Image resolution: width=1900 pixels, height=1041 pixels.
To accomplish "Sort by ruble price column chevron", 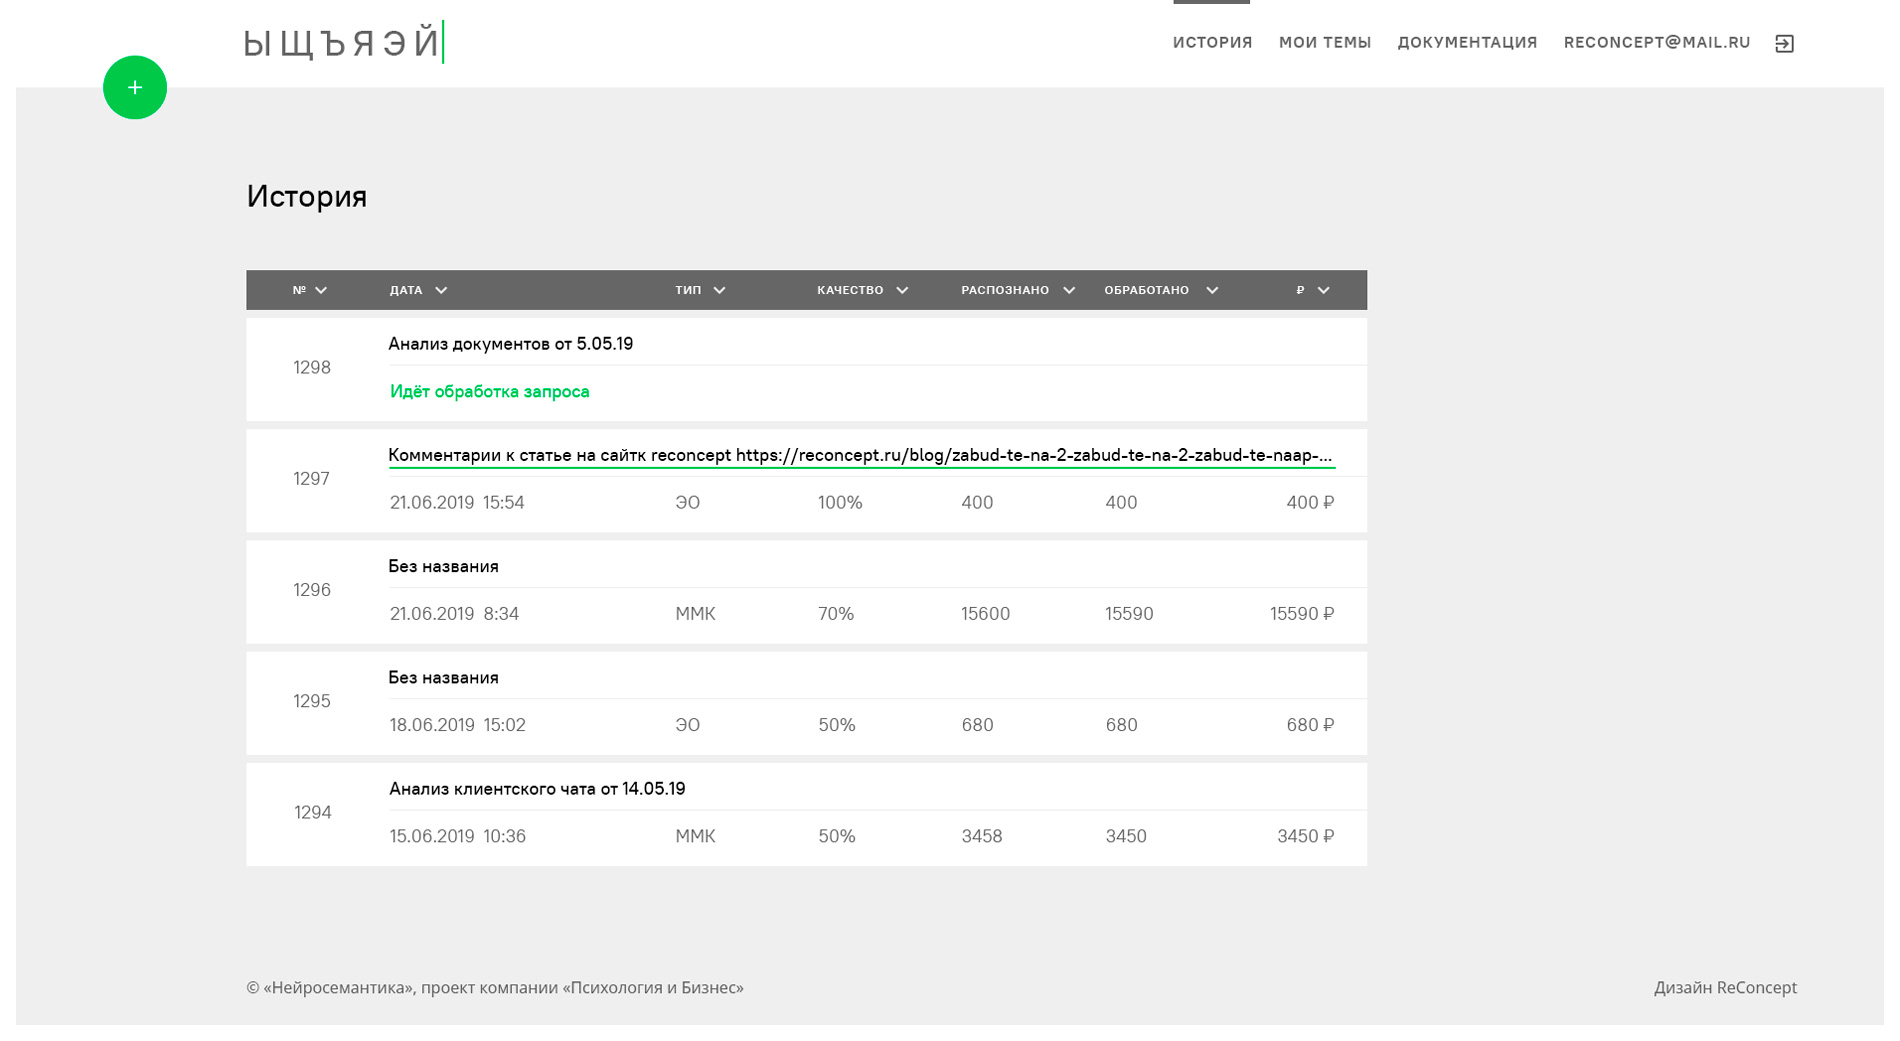I will (x=1323, y=291).
